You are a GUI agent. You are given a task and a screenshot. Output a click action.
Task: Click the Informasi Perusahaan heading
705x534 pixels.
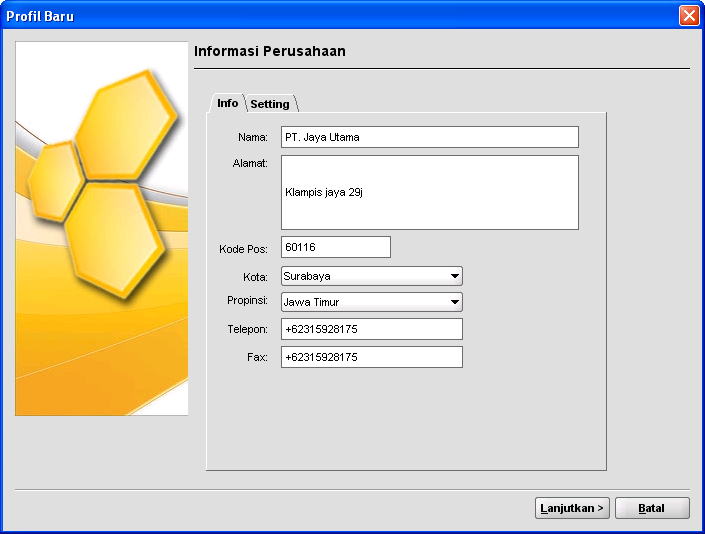coord(270,51)
